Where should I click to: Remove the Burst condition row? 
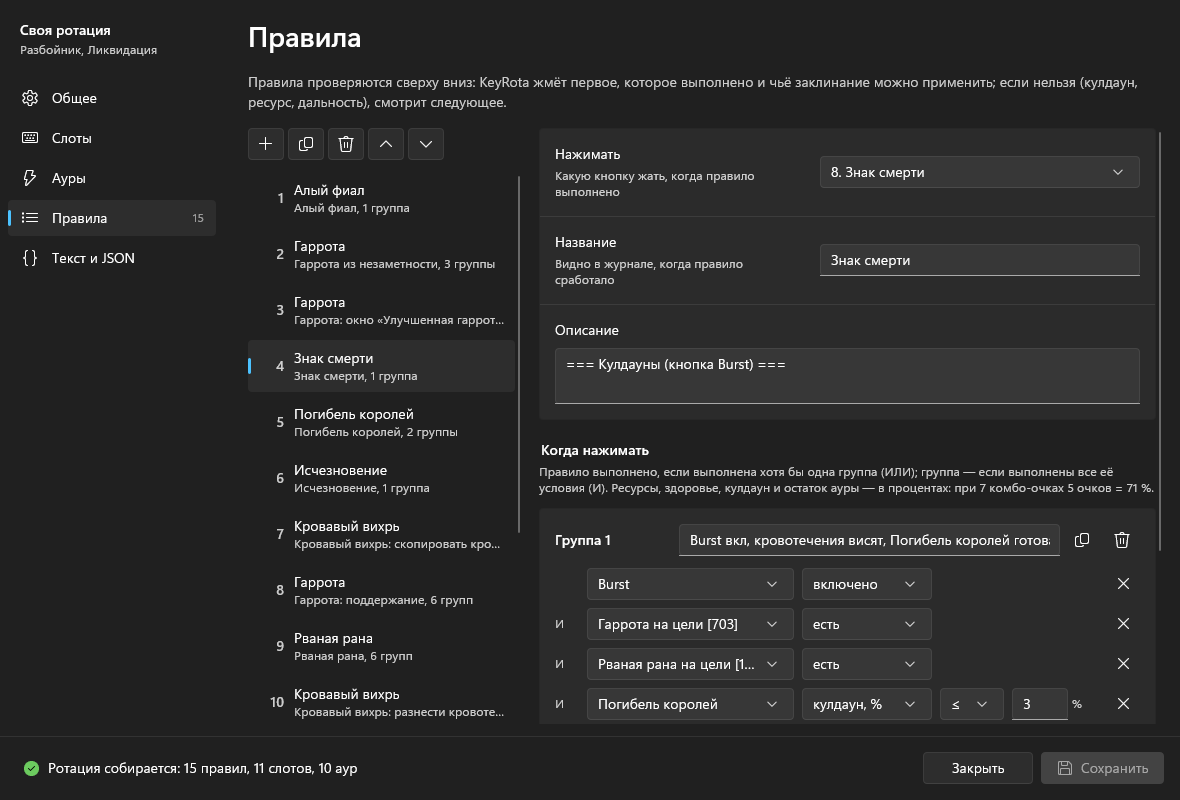pos(1123,584)
